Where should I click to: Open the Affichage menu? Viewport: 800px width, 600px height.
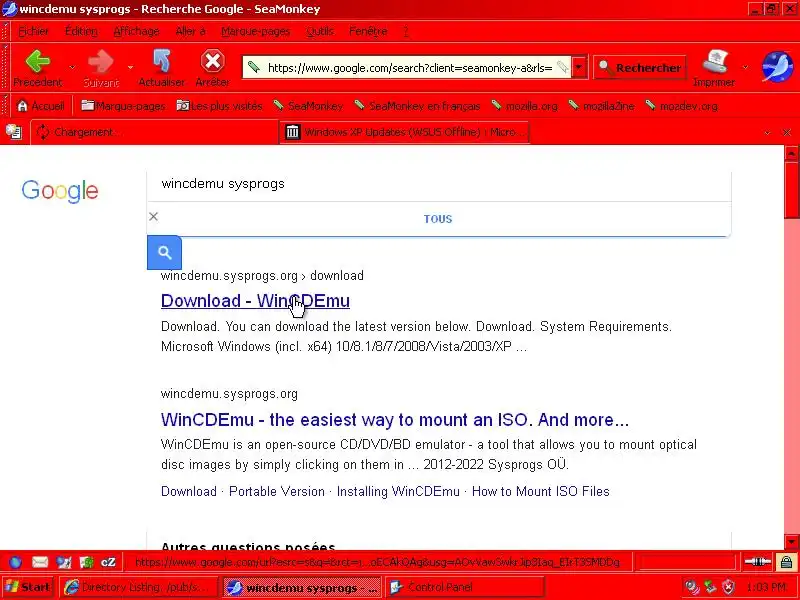click(136, 31)
